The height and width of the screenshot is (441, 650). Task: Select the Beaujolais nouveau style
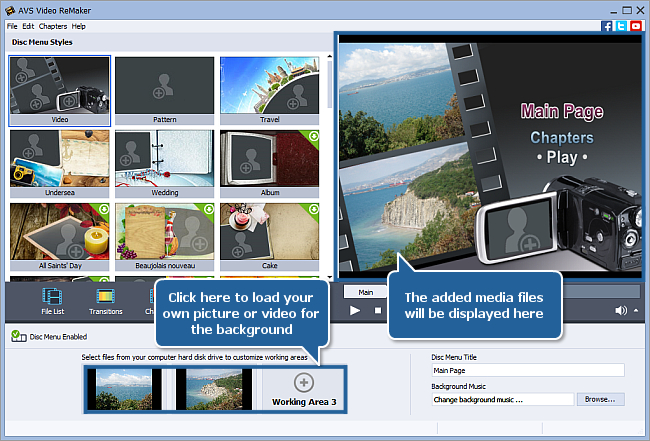(165, 236)
